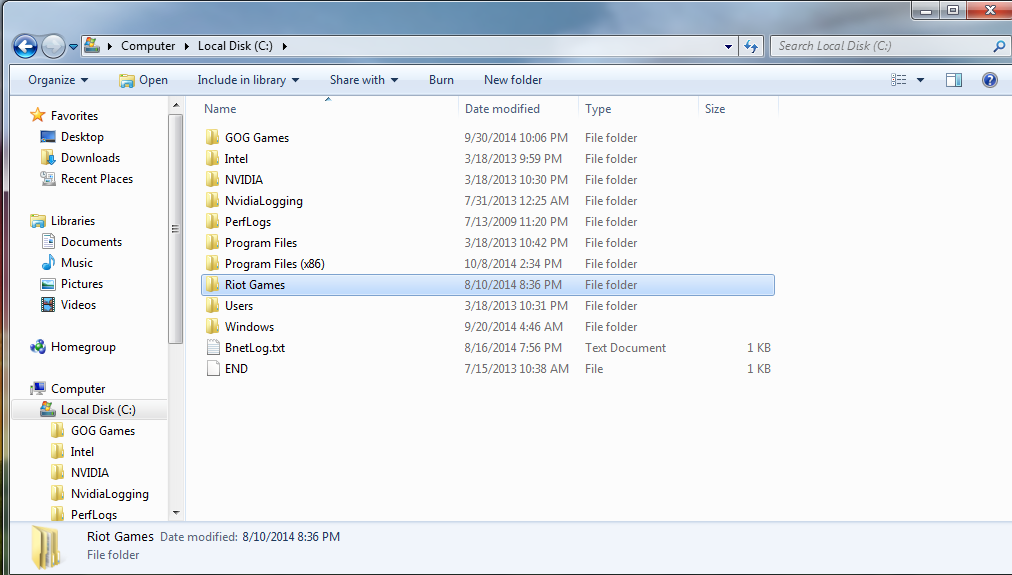The image size is (1012, 575).
Task: Open GOG Games in the navigation tree
Action: pos(103,430)
